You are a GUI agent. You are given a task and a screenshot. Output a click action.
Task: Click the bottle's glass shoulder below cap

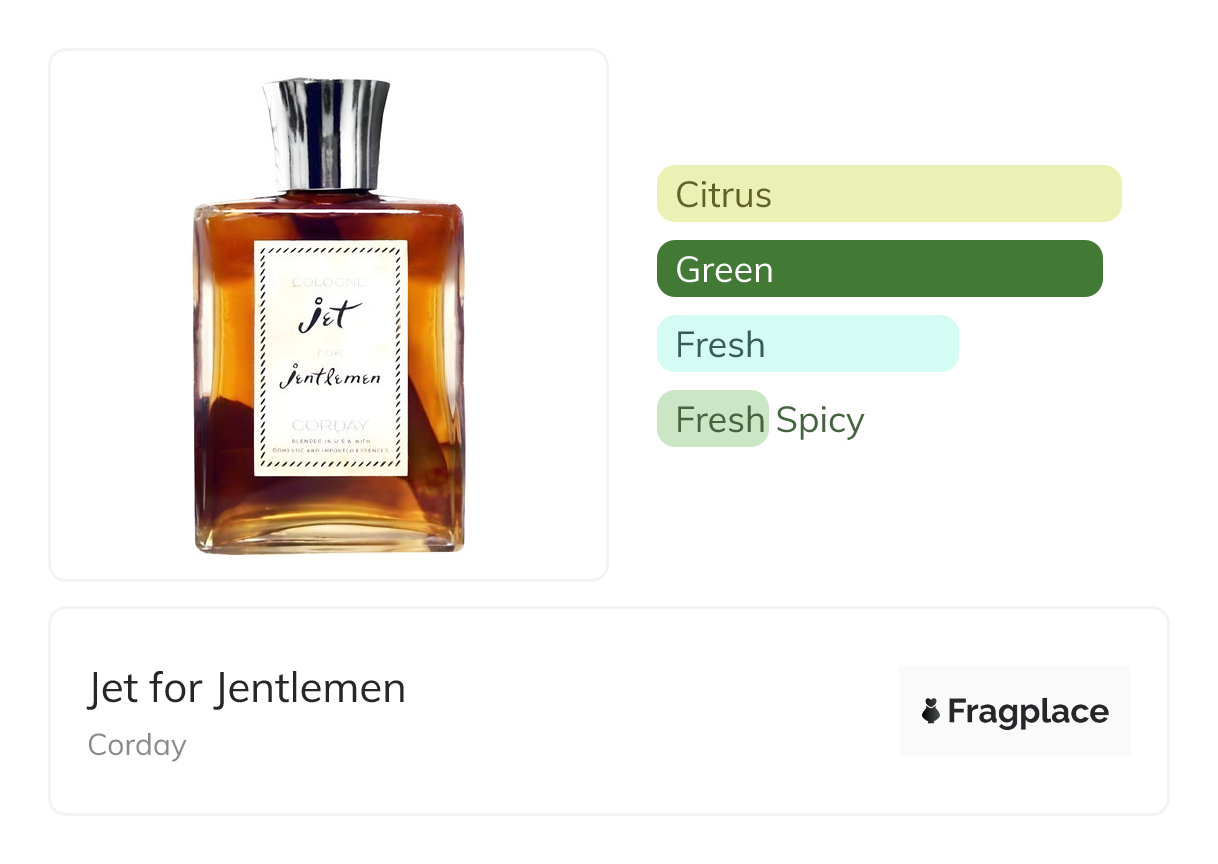pyautogui.click(x=328, y=205)
